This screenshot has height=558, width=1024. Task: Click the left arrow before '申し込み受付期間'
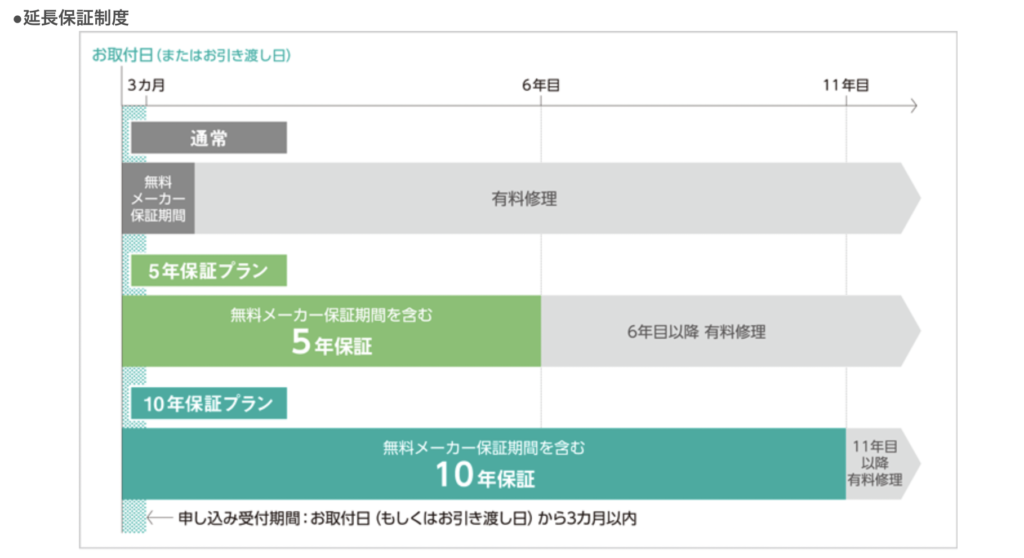coord(159,518)
